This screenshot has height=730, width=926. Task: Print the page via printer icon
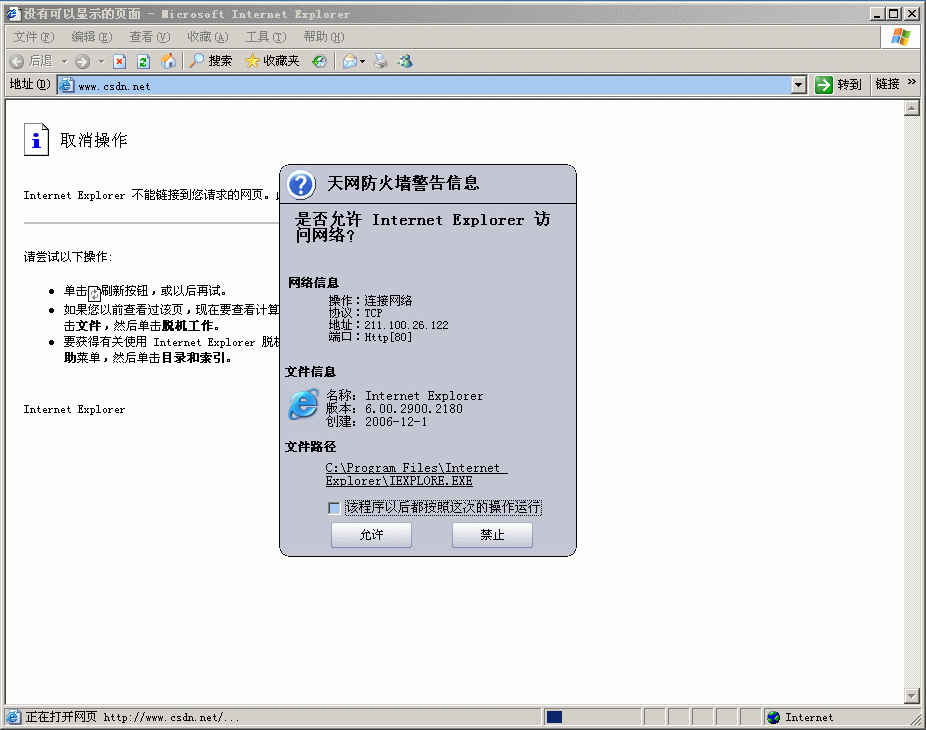(x=381, y=61)
